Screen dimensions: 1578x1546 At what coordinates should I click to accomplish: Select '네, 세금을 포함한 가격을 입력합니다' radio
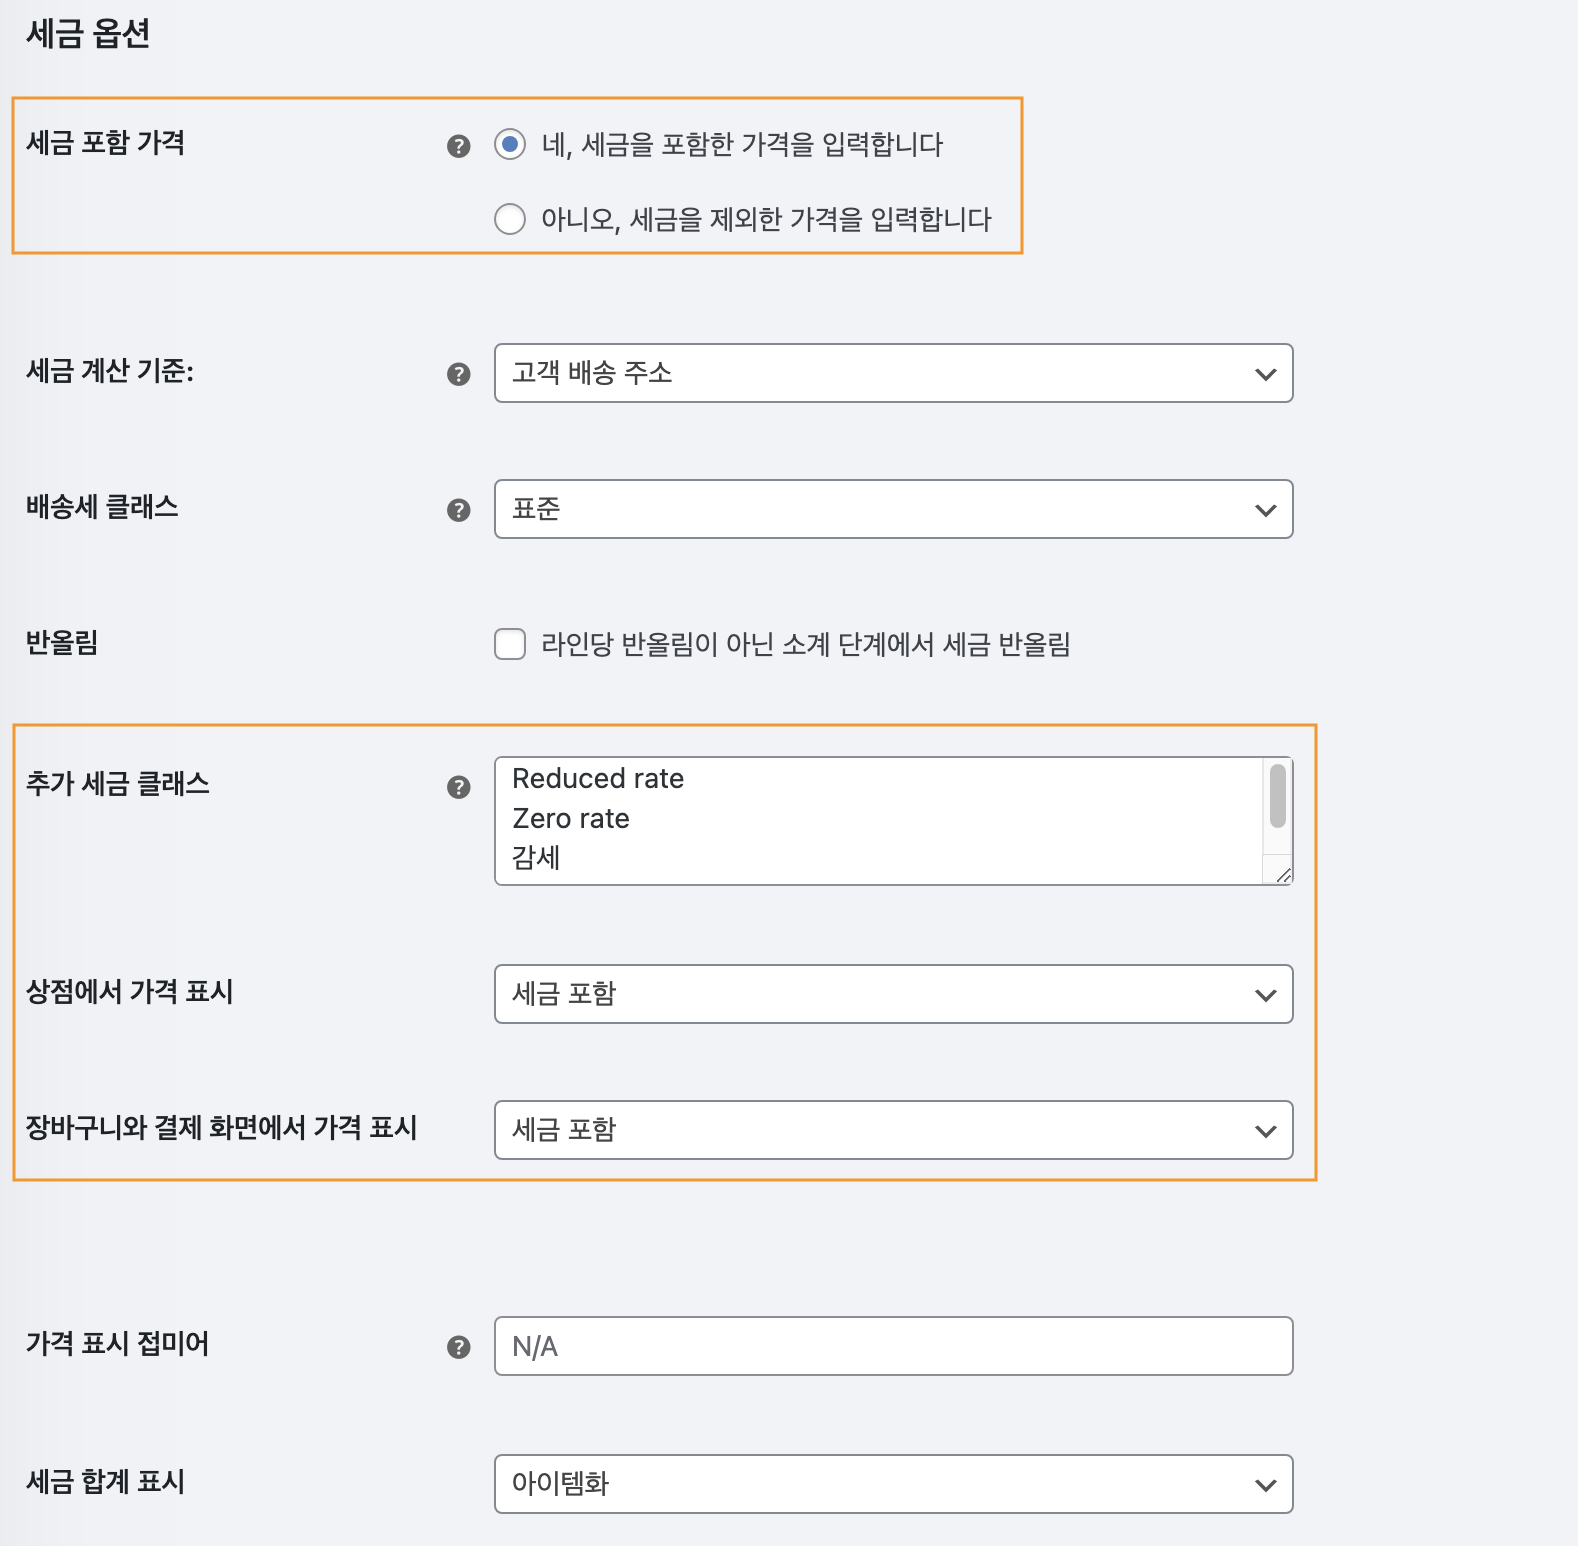click(510, 144)
